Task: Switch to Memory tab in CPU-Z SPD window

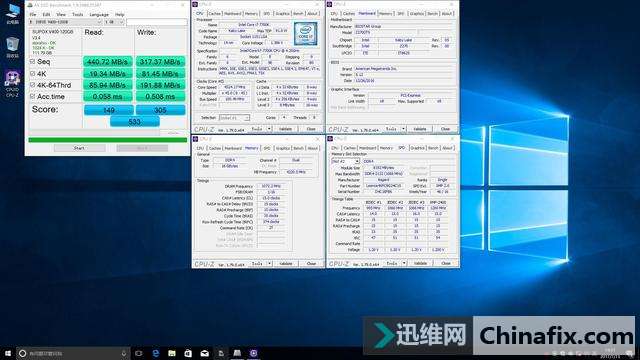Action: [x=386, y=148]
